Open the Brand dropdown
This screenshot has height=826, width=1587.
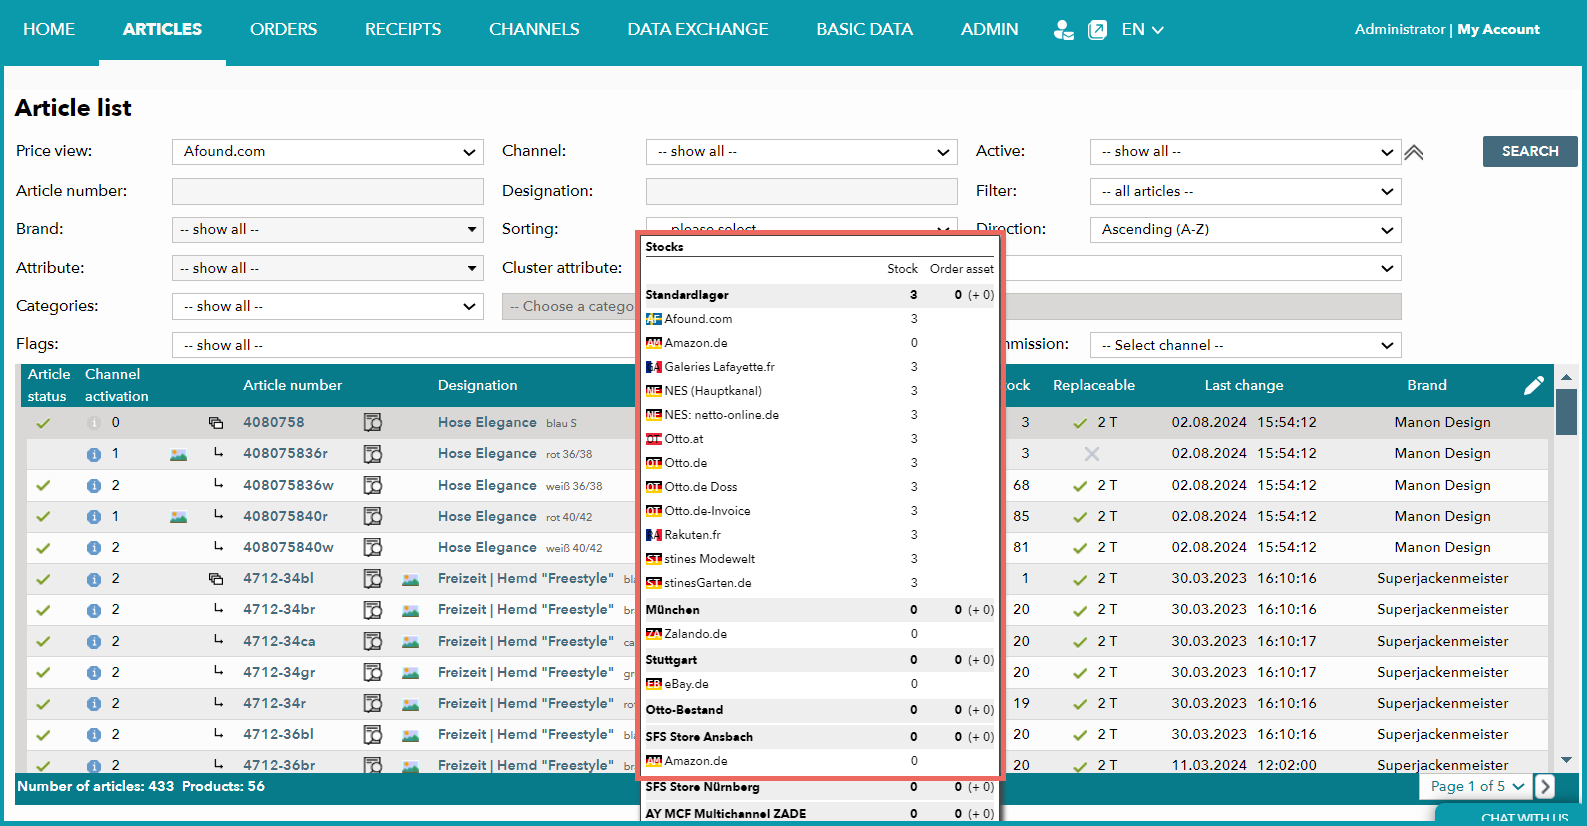tap(328, 230)
